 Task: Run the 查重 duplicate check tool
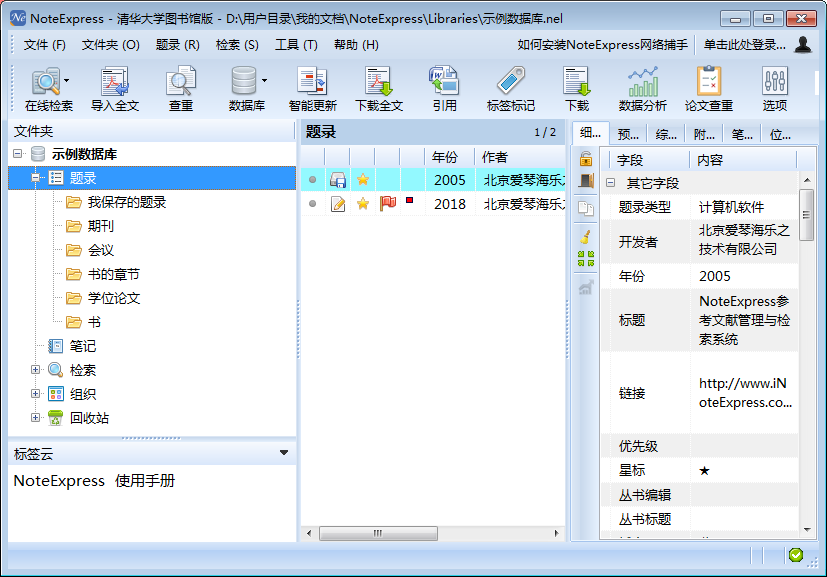[180, 89]
